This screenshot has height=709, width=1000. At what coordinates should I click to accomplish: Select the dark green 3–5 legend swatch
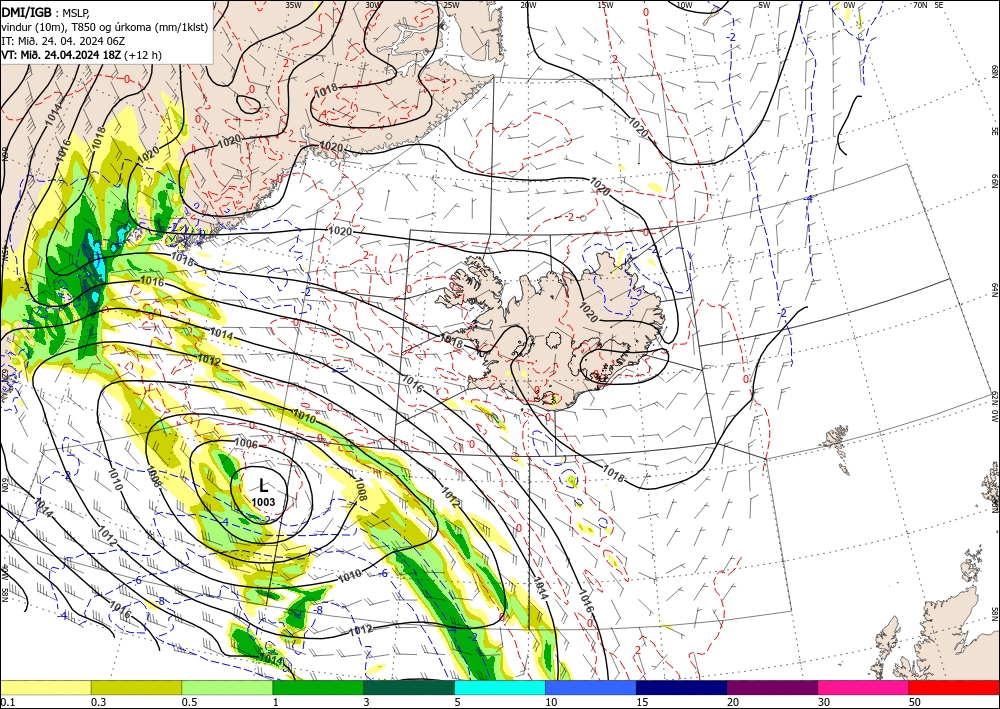click(x=409, y=687)
